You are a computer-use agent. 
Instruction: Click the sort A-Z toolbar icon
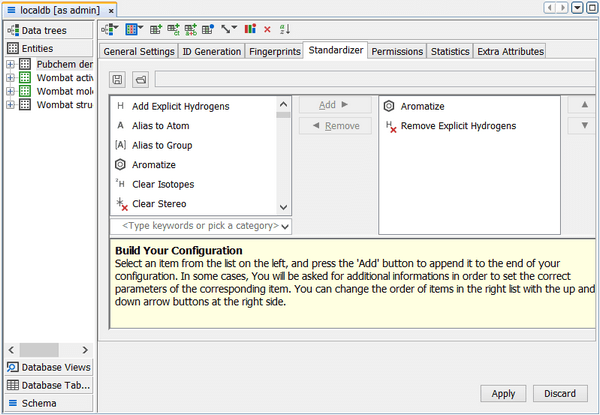coord(283,29)
